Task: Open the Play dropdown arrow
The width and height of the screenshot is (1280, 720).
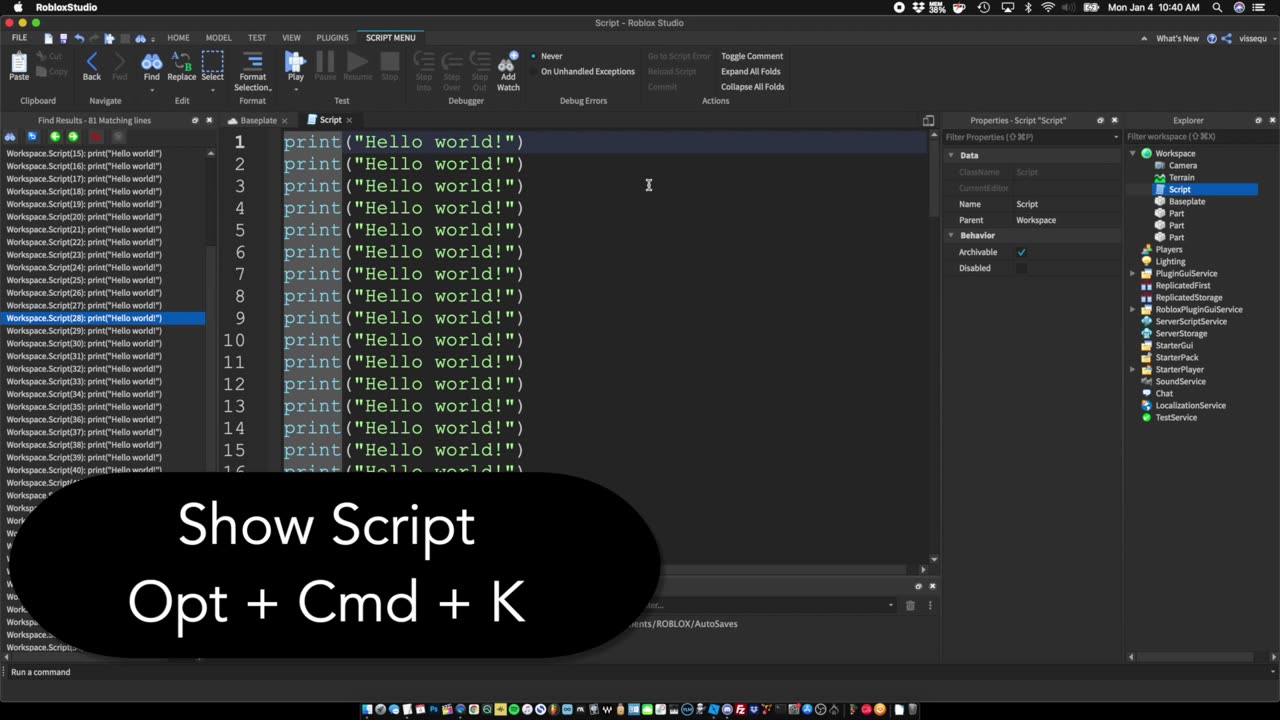Action: pyautogui.click(x=296, y=90)
